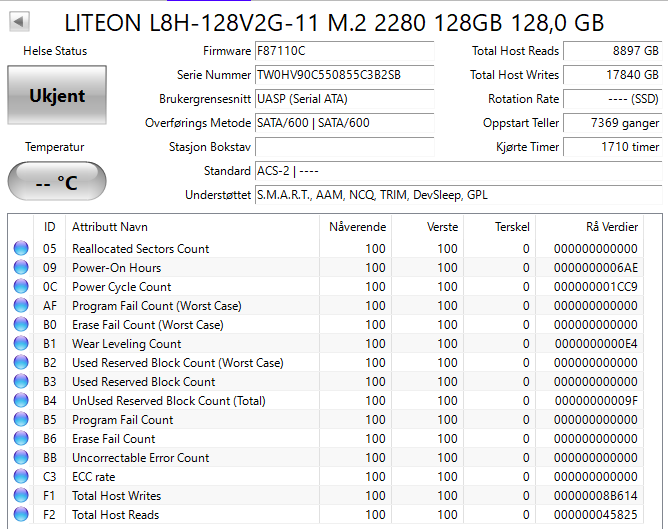Click status orb for Total Host Reads row
Viewport: 668px width, 529px height.
click(21, 514)
